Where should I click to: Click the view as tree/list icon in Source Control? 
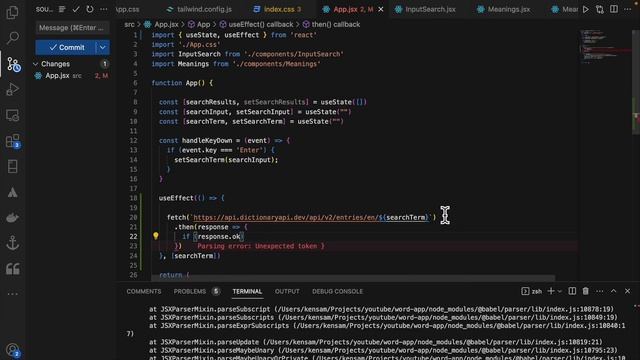tap(62, 9)
